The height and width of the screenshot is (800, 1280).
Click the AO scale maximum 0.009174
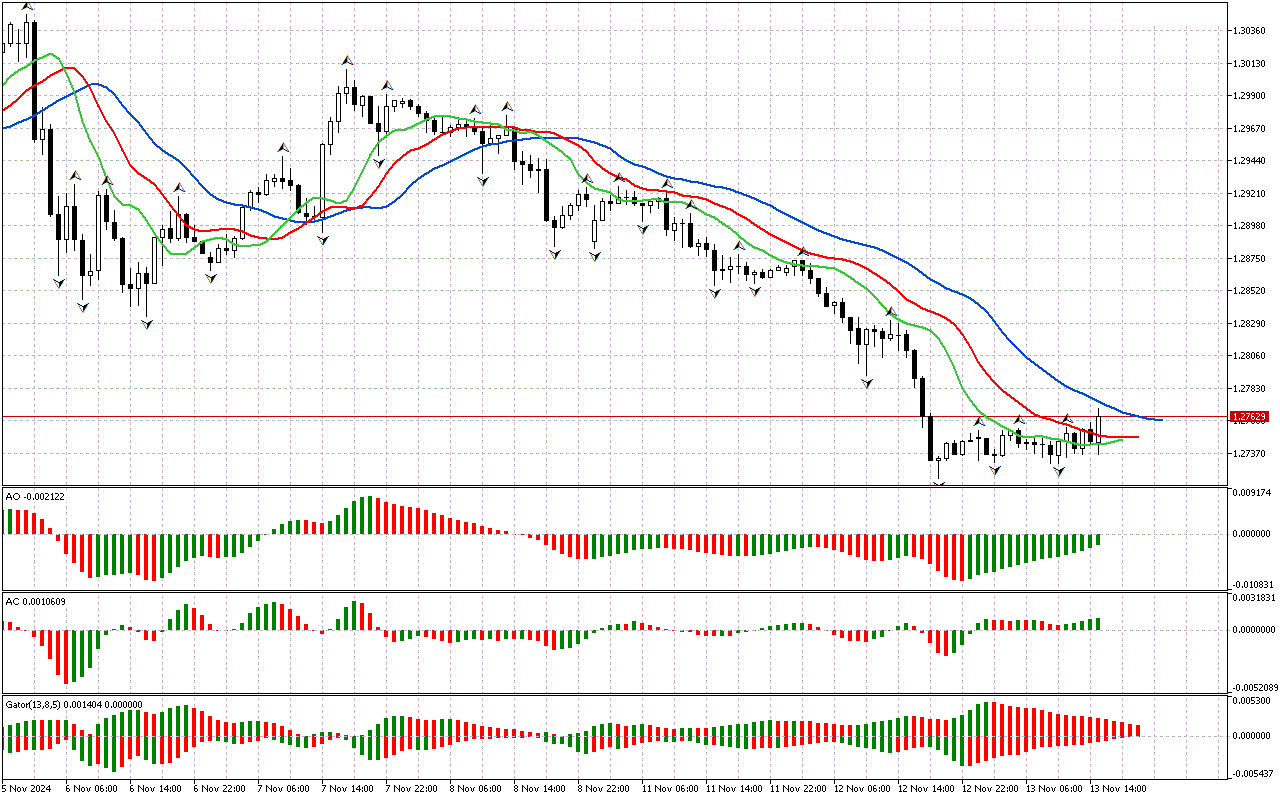pos(1252,493)
